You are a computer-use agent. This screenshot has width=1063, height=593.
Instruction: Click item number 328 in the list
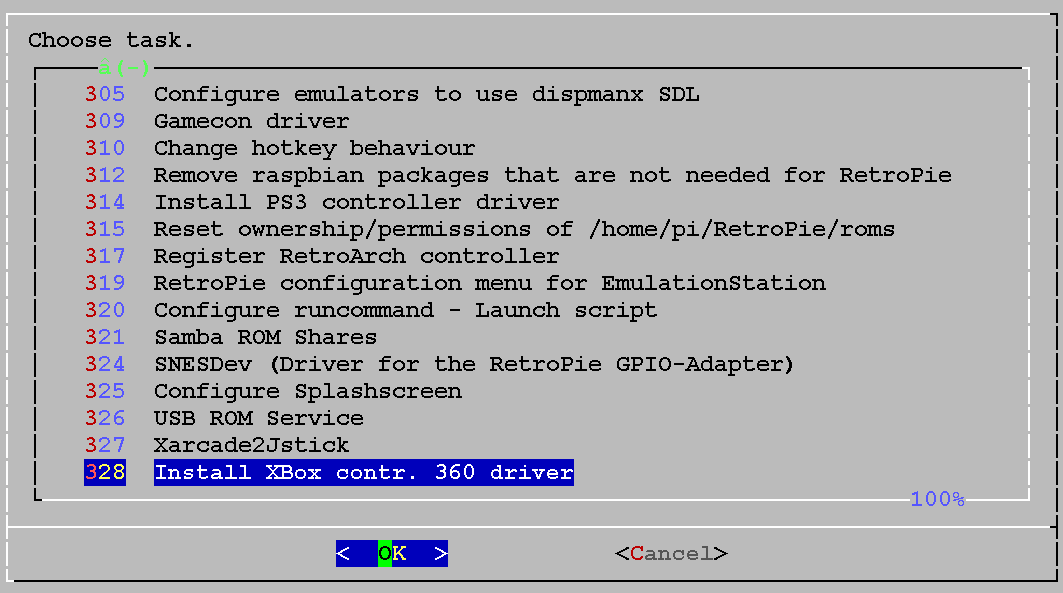[105, 472]
